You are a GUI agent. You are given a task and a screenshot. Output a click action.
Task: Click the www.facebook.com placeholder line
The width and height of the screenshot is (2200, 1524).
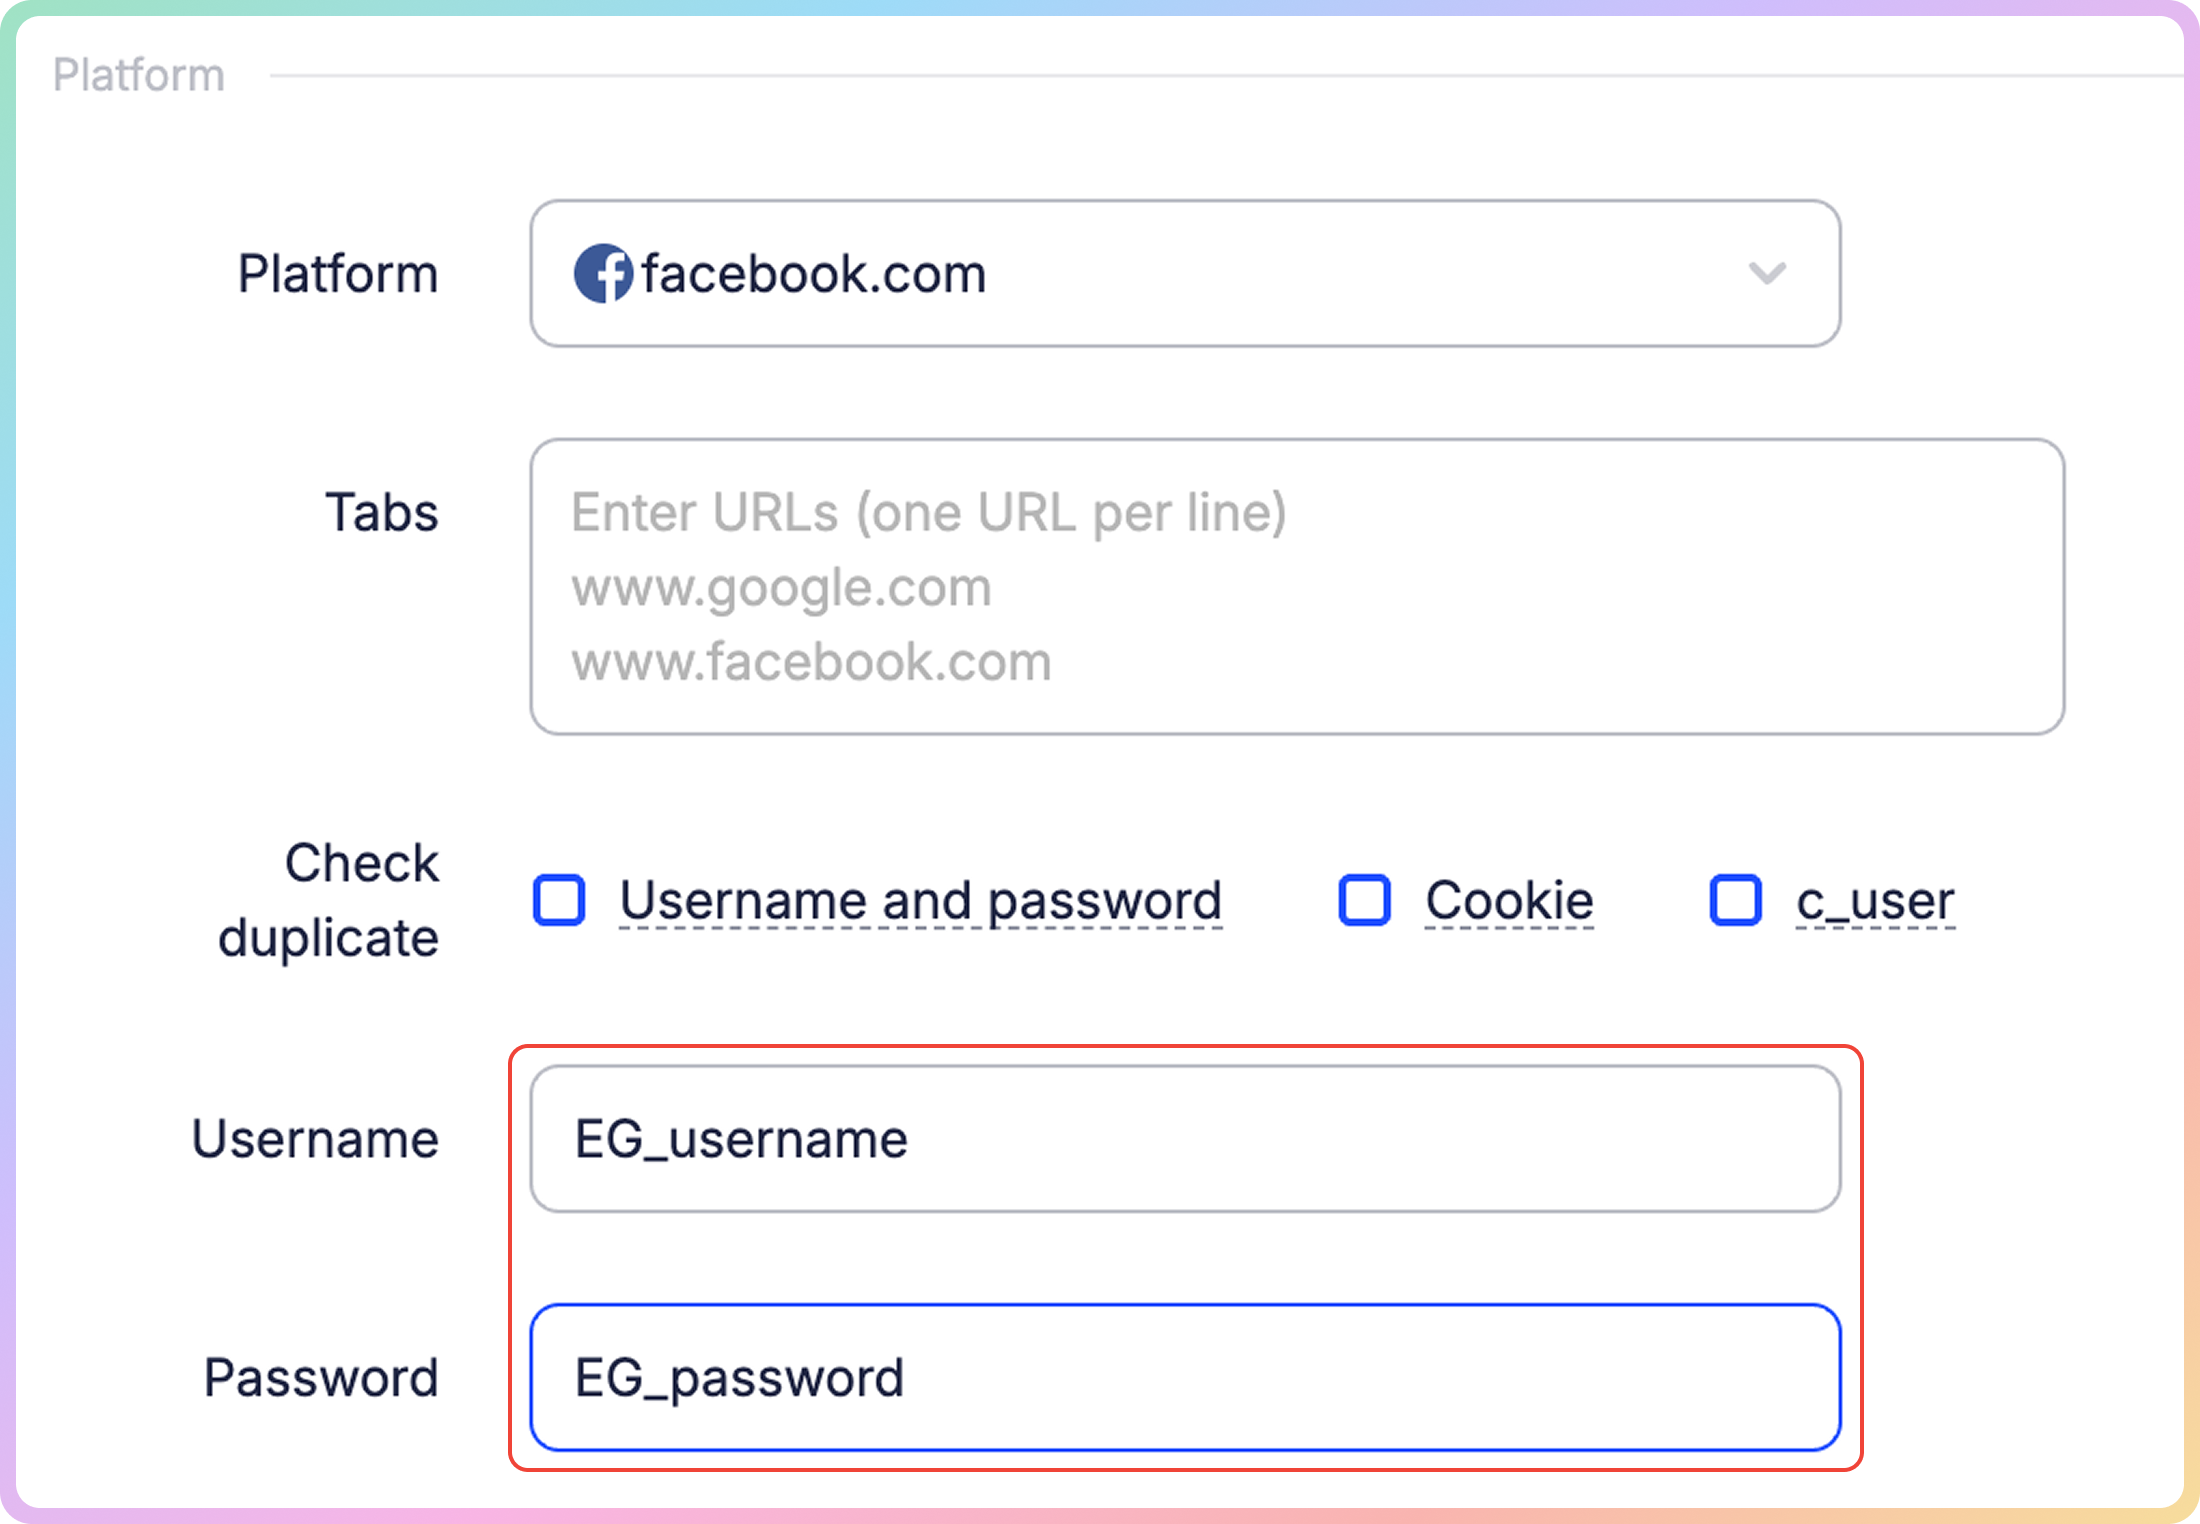(811, 662)
